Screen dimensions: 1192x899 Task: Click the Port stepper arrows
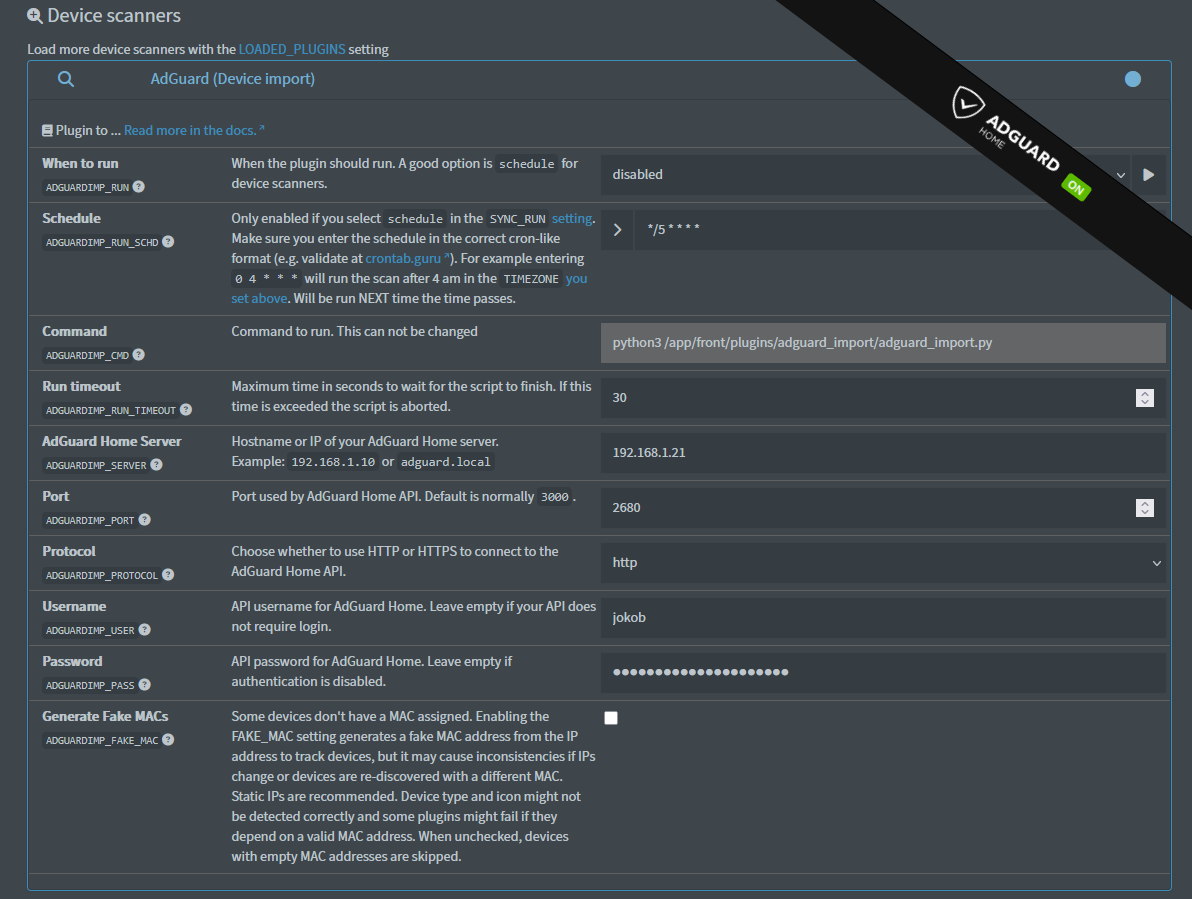(1145, 508)
